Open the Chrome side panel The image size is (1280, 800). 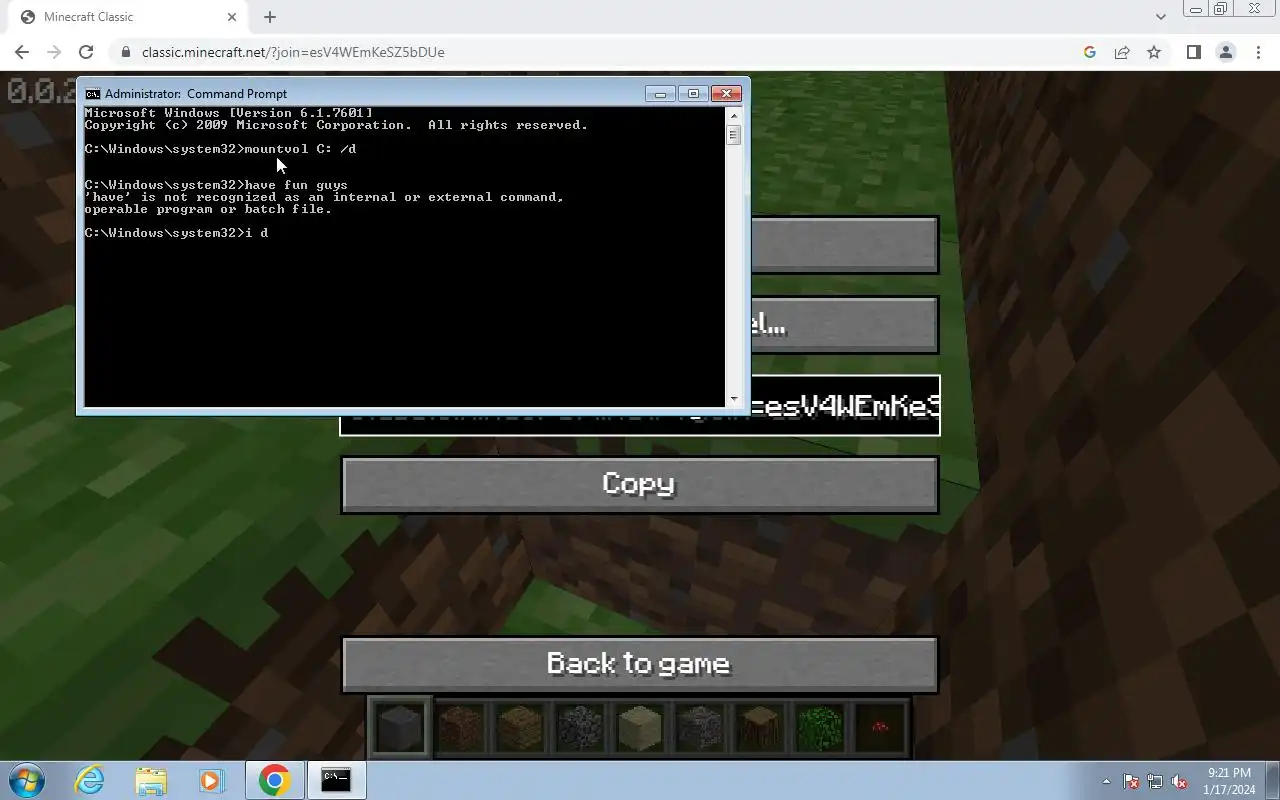[1193, 52]
